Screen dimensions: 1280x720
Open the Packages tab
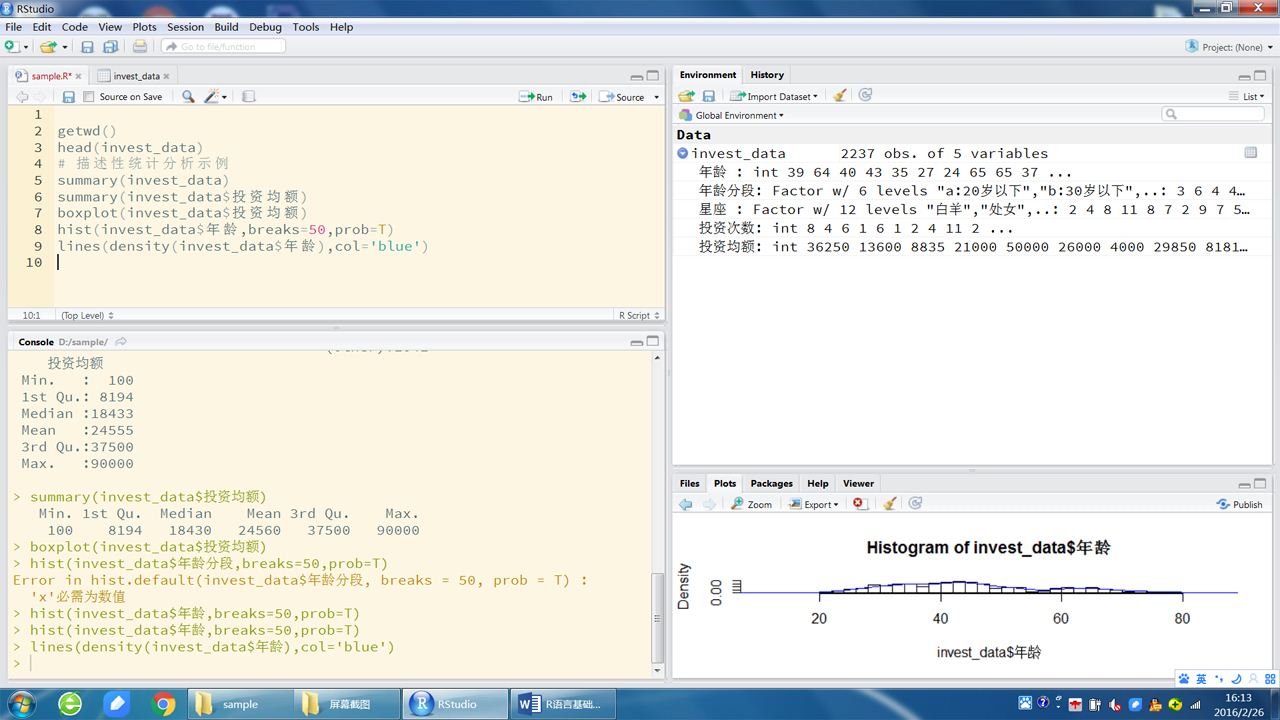click(771, 483)
